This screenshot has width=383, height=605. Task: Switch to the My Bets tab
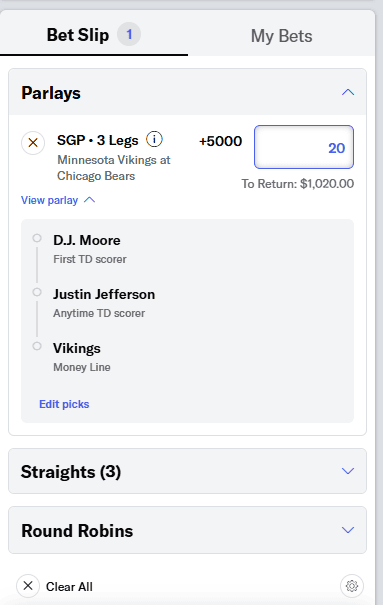click(x=282, y=36)
